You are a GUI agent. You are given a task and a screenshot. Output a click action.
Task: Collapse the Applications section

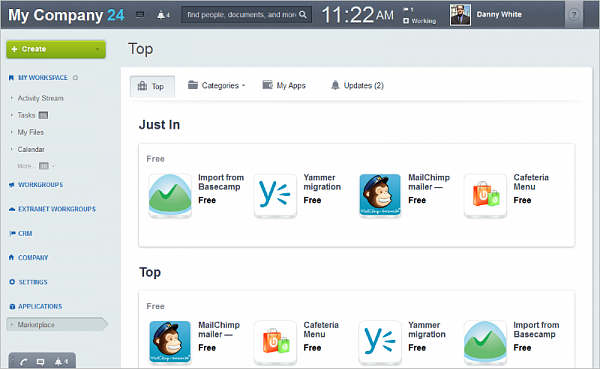click(40, 307)
